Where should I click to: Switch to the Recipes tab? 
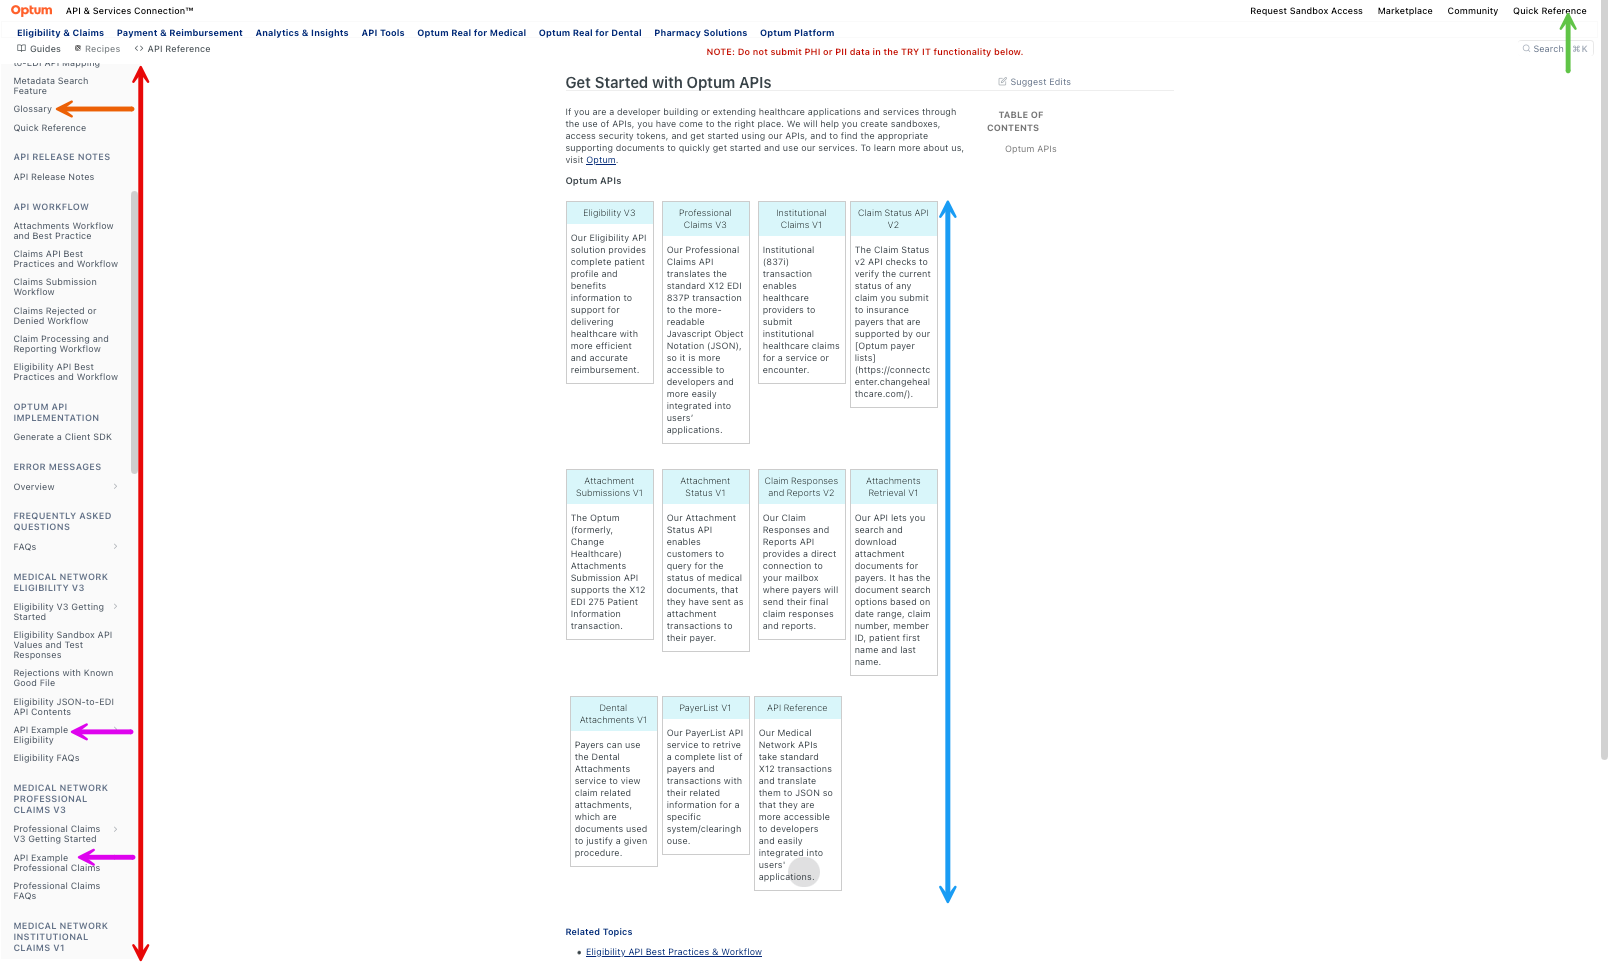coord(97,49)
